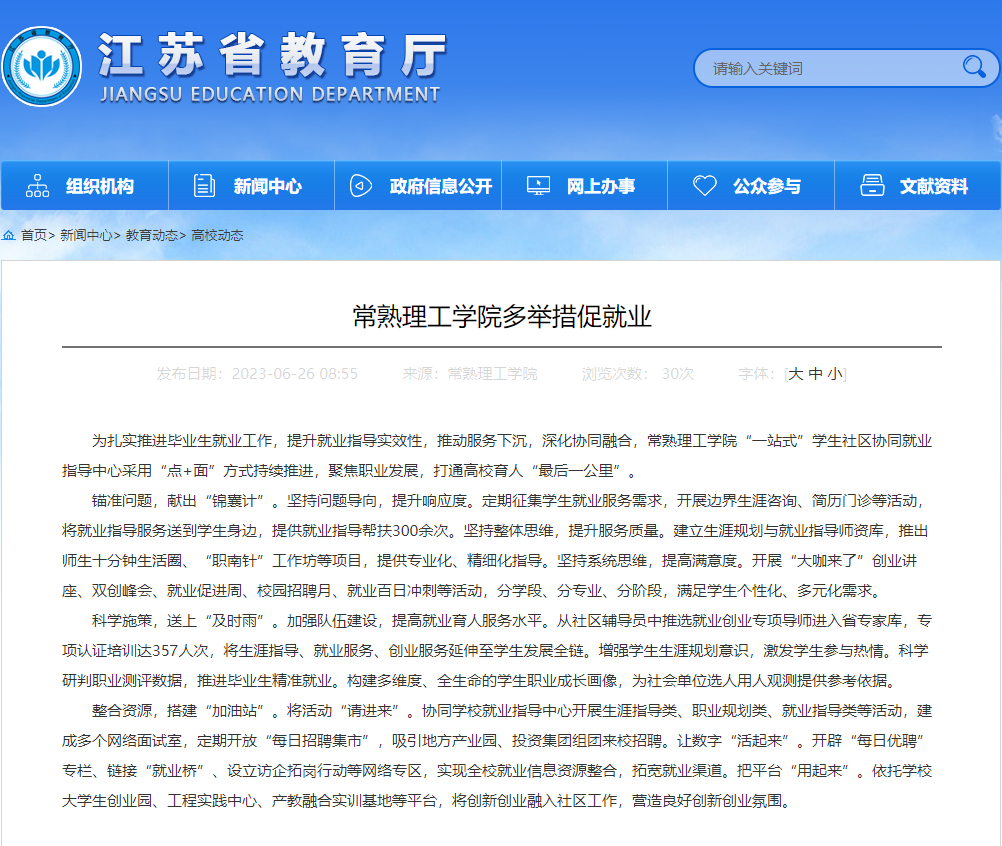Click the article title 常熟理工学院多举措促就业
The height and width of the screenshot is (846, 1002).
pos(502,316)
